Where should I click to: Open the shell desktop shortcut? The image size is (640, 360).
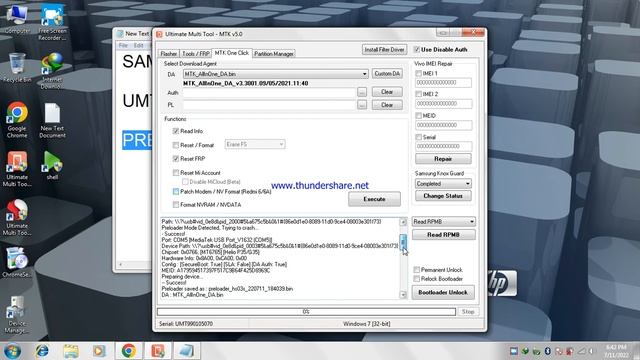tap(52, 165)
